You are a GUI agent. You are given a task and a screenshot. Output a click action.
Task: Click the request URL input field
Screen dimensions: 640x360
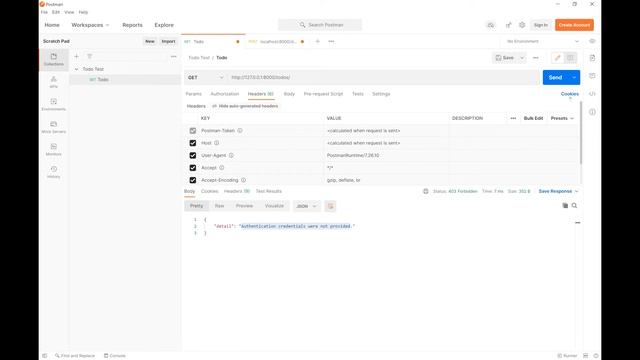[384, 78]
